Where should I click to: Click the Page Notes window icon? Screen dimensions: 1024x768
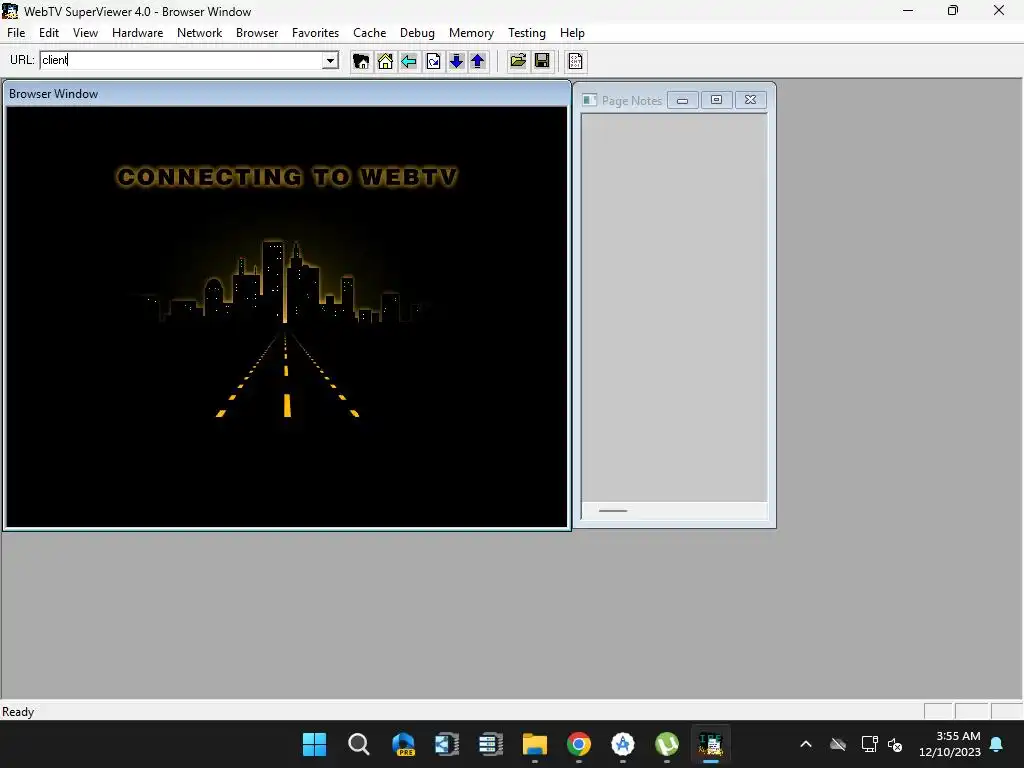point(590,100)
